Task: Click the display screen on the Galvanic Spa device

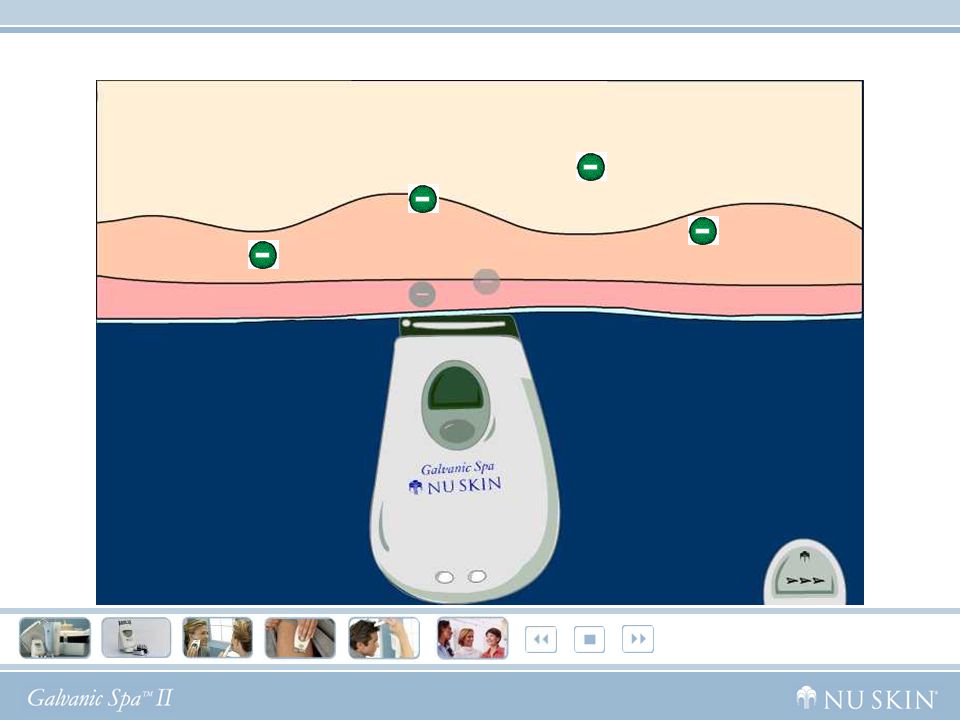Action: [x=456, y=387]
